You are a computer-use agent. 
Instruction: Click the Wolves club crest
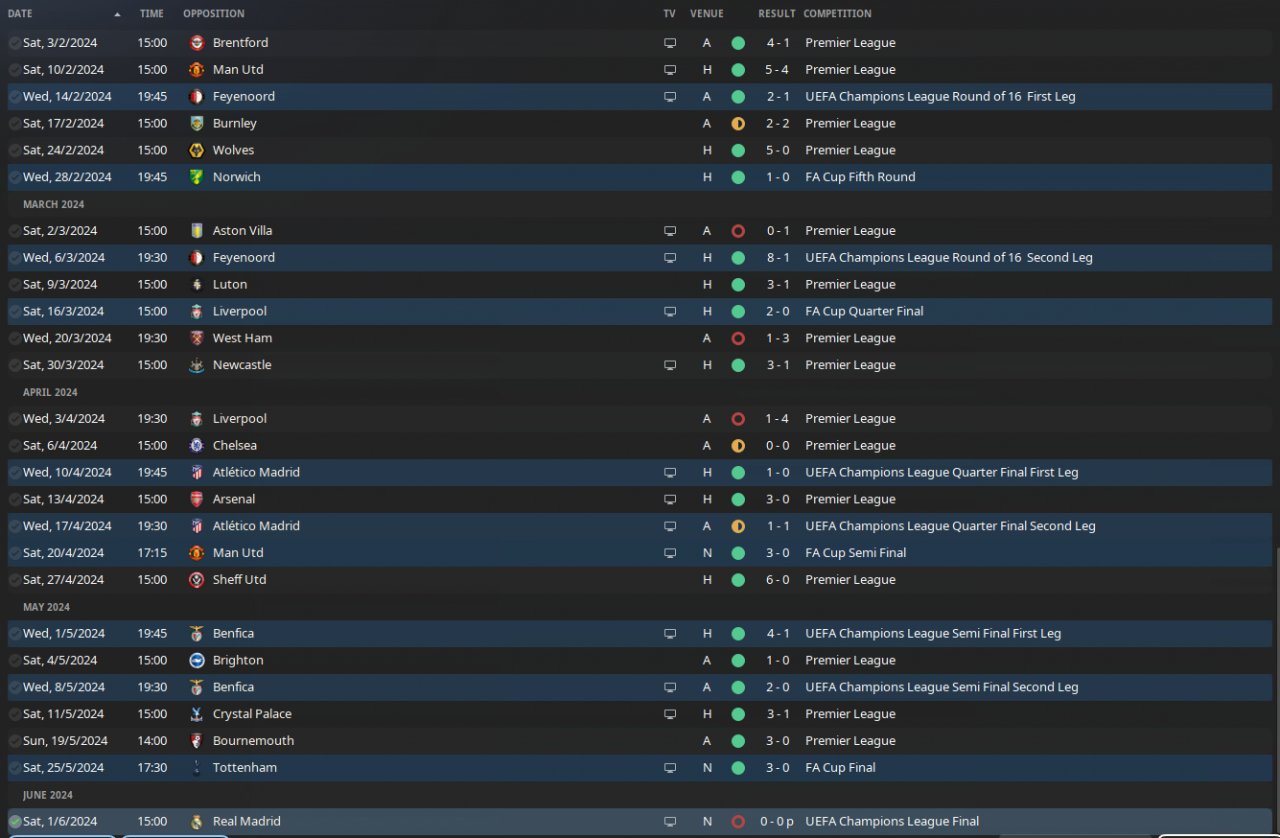[196, 150]
